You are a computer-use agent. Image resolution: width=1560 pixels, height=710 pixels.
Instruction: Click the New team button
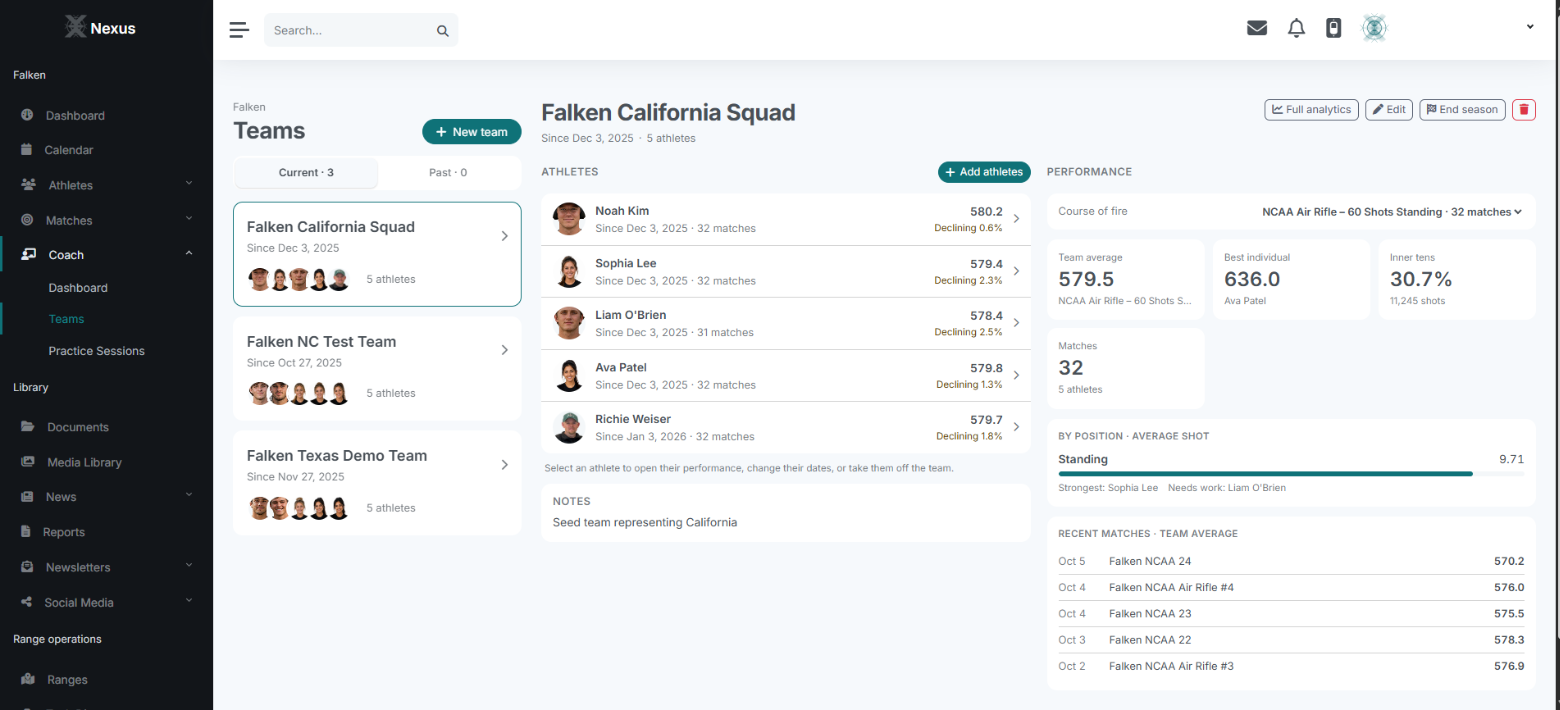[x=471, y=132]
